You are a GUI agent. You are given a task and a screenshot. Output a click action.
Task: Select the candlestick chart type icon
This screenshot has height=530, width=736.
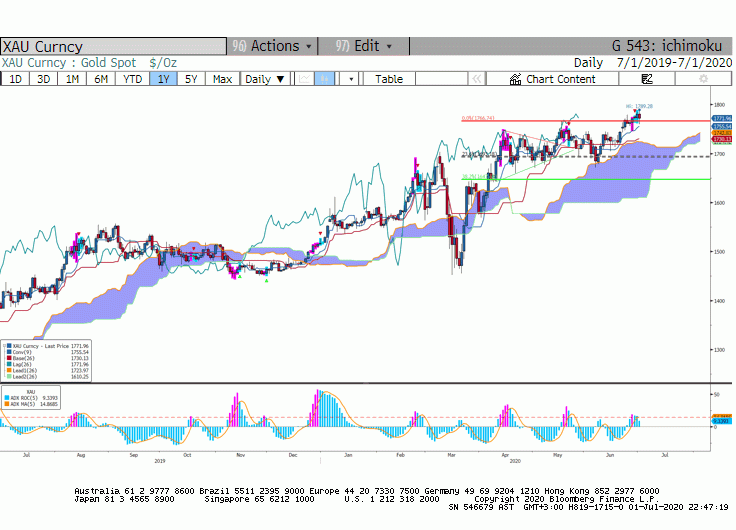click(x=325, y=79)
